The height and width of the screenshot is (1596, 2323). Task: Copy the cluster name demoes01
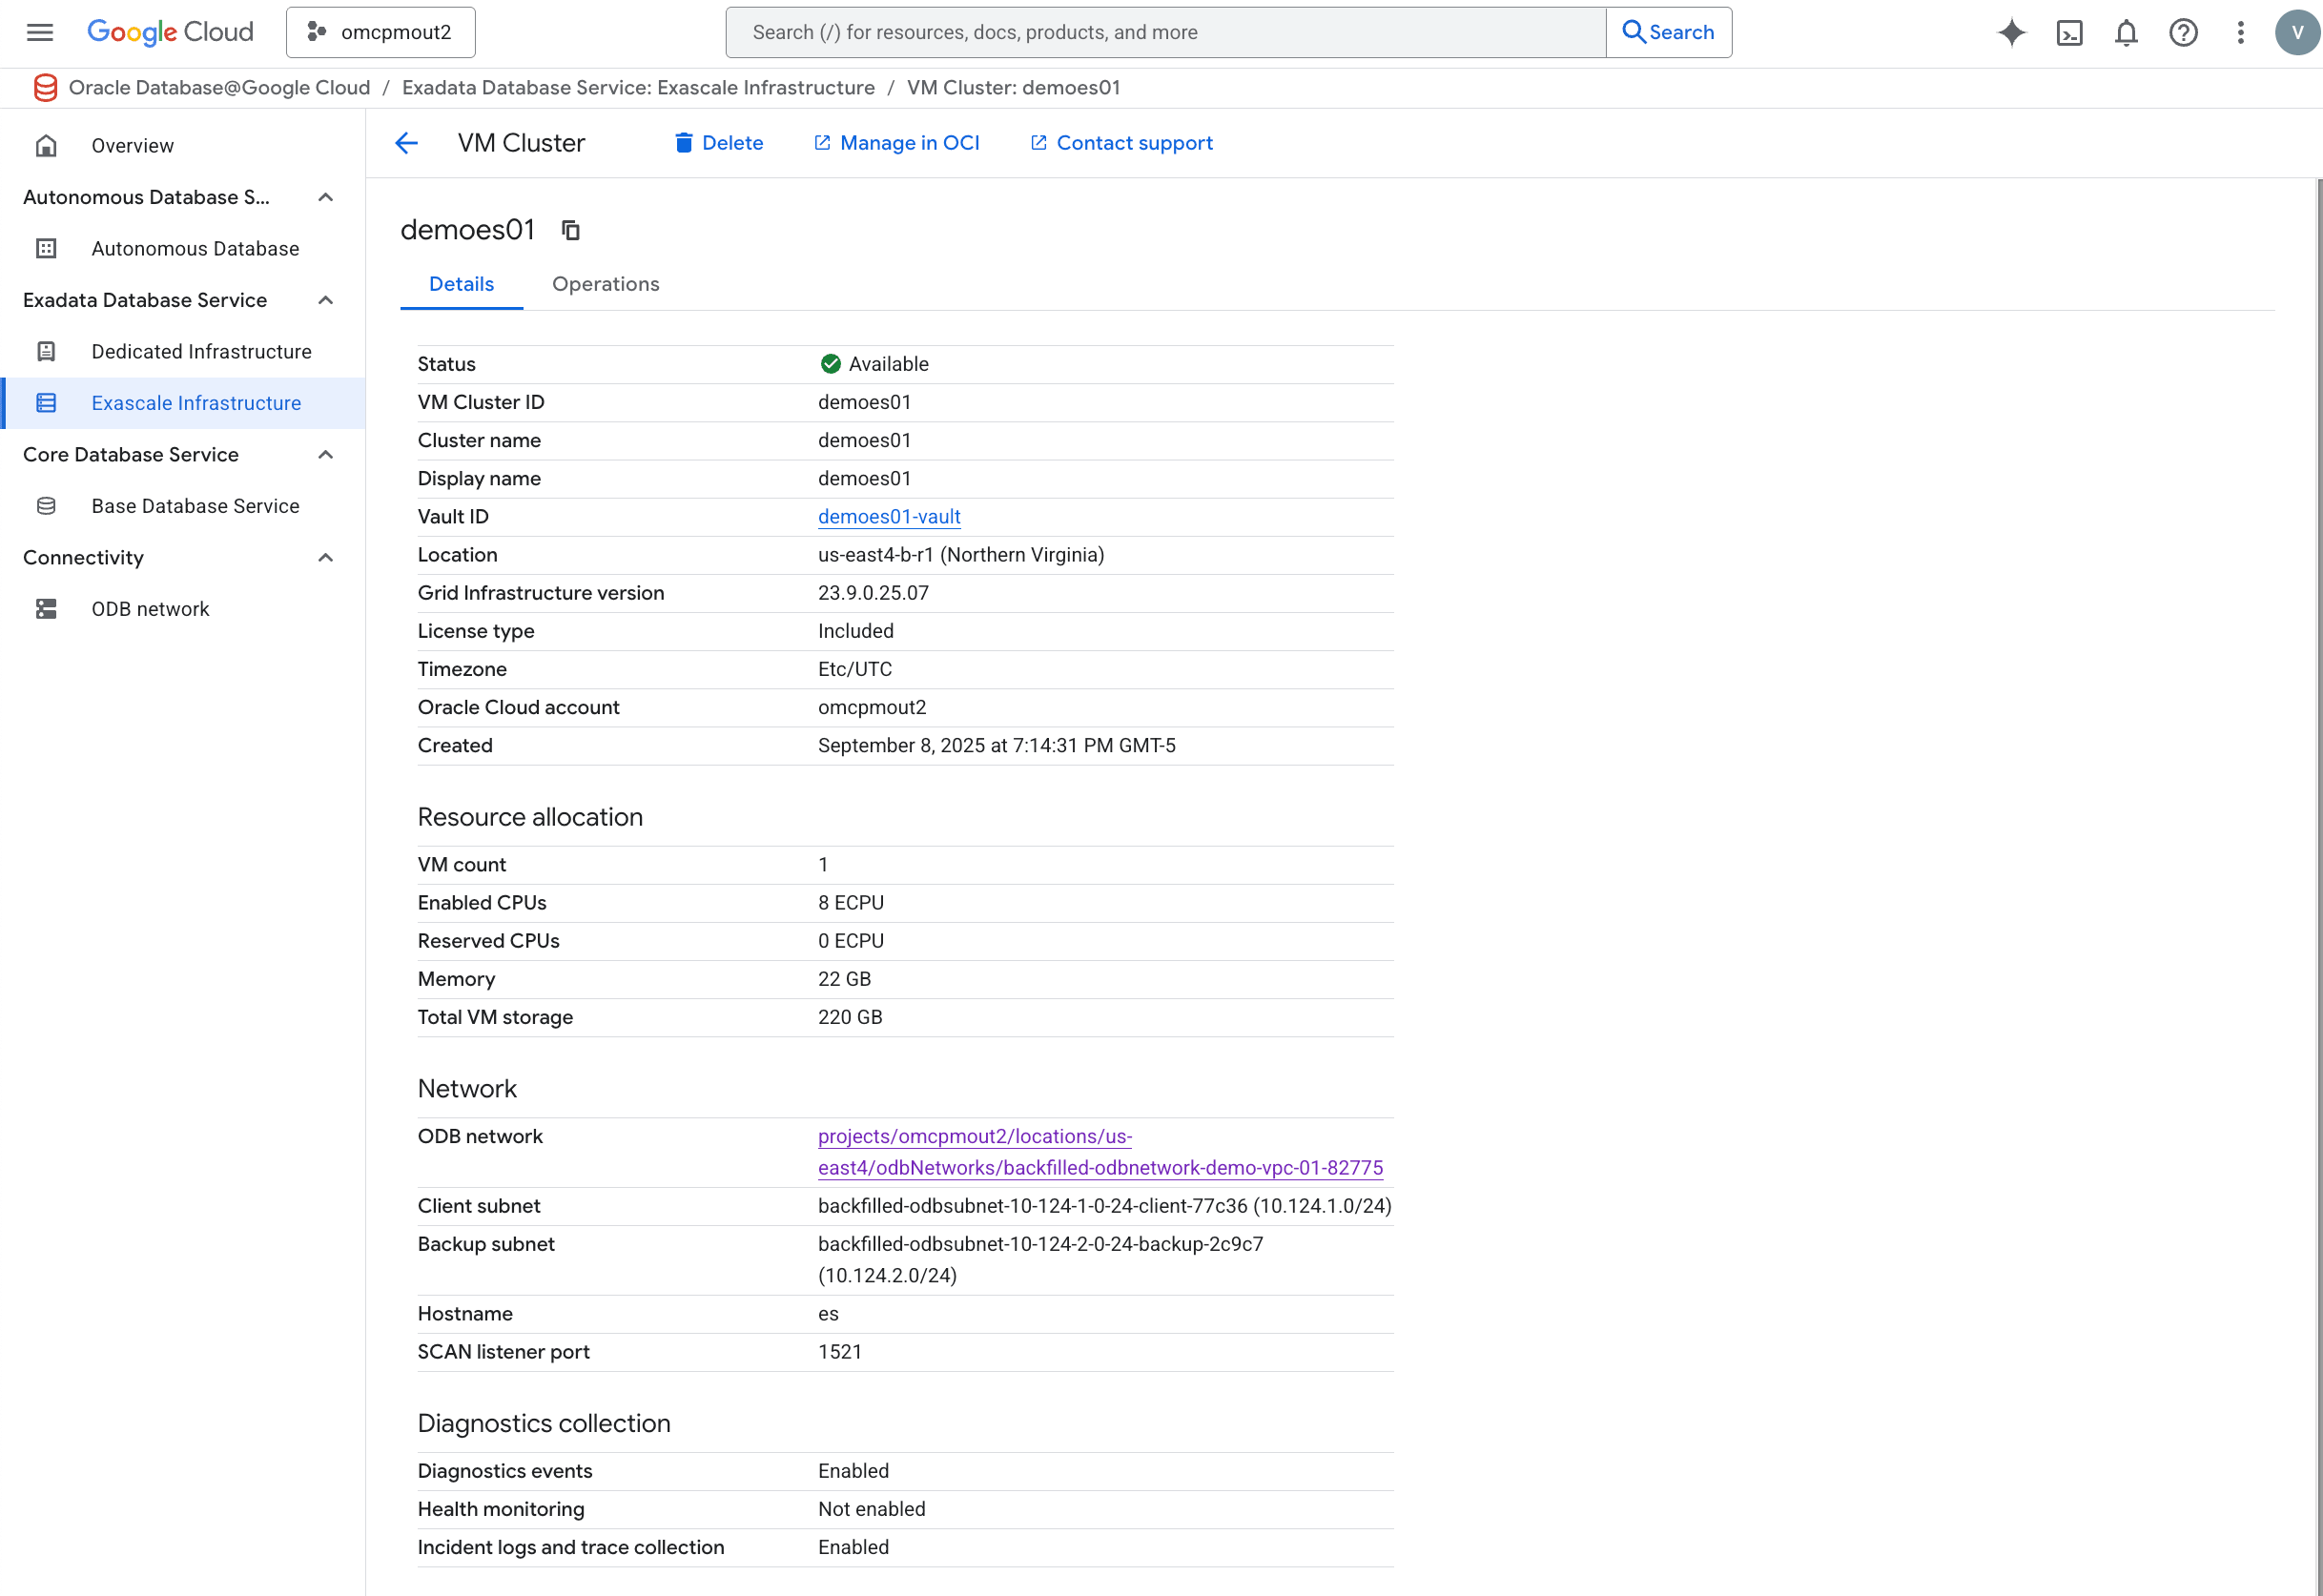570,229
